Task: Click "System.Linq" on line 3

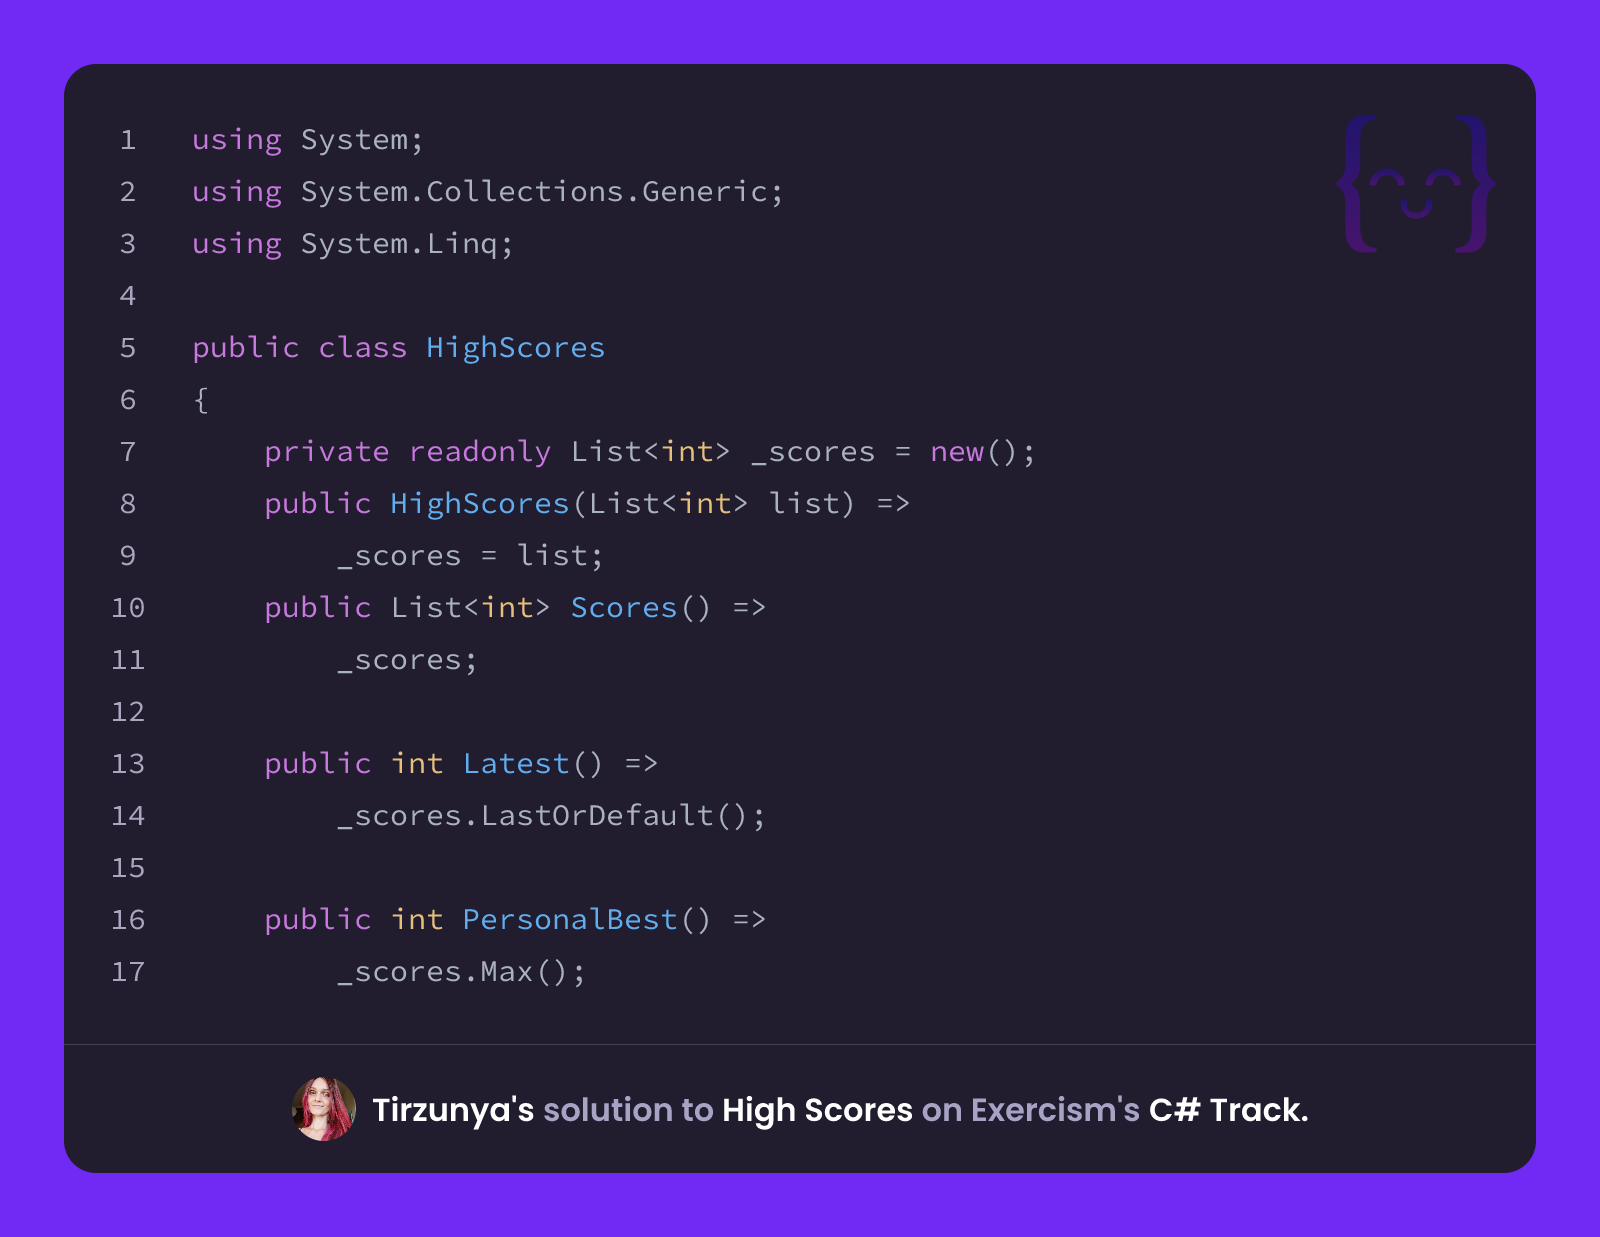Action: (399, 244)
